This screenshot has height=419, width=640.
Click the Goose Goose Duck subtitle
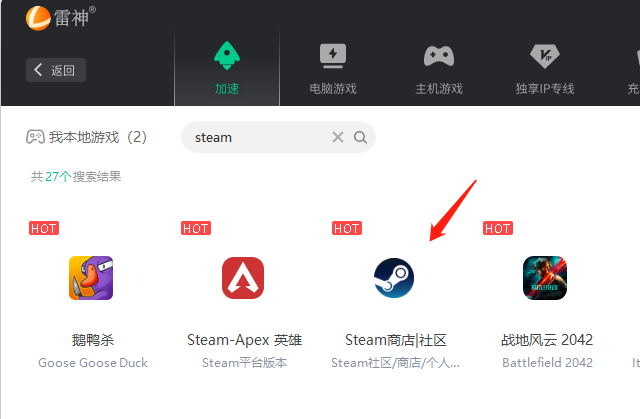tap(93, 363)
